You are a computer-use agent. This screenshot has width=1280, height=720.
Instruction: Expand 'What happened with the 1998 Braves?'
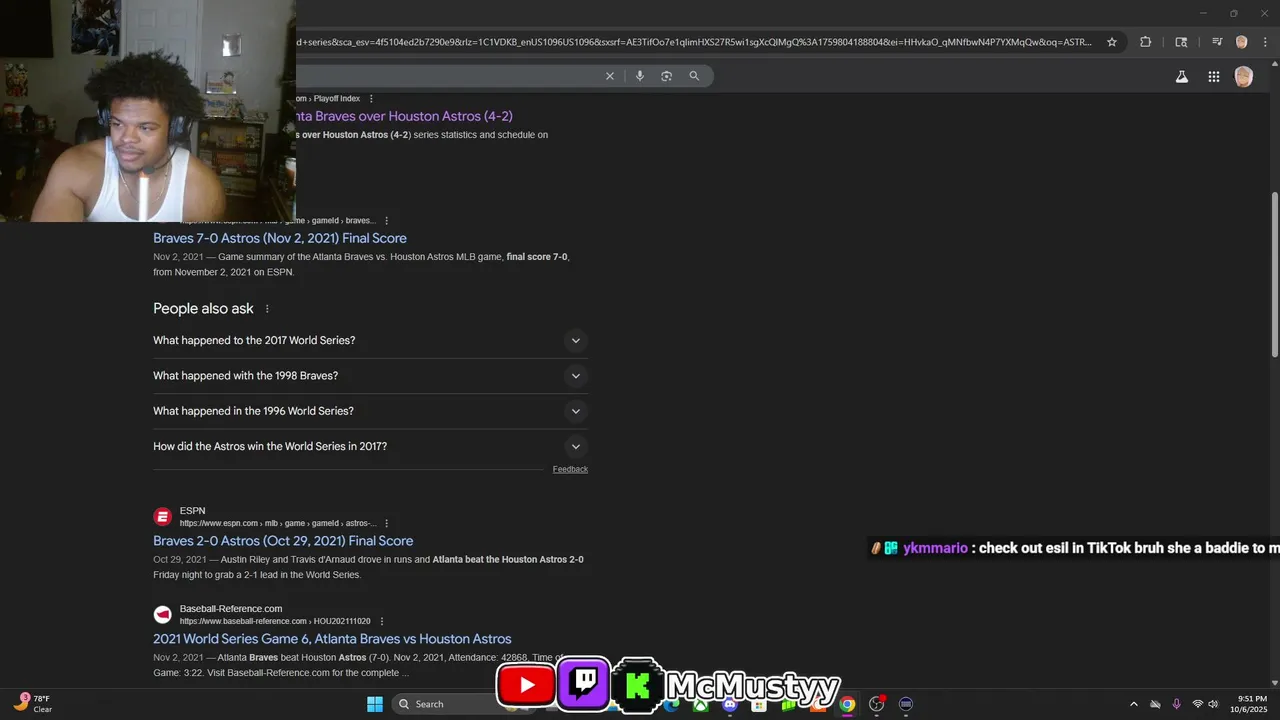[370, 376]
